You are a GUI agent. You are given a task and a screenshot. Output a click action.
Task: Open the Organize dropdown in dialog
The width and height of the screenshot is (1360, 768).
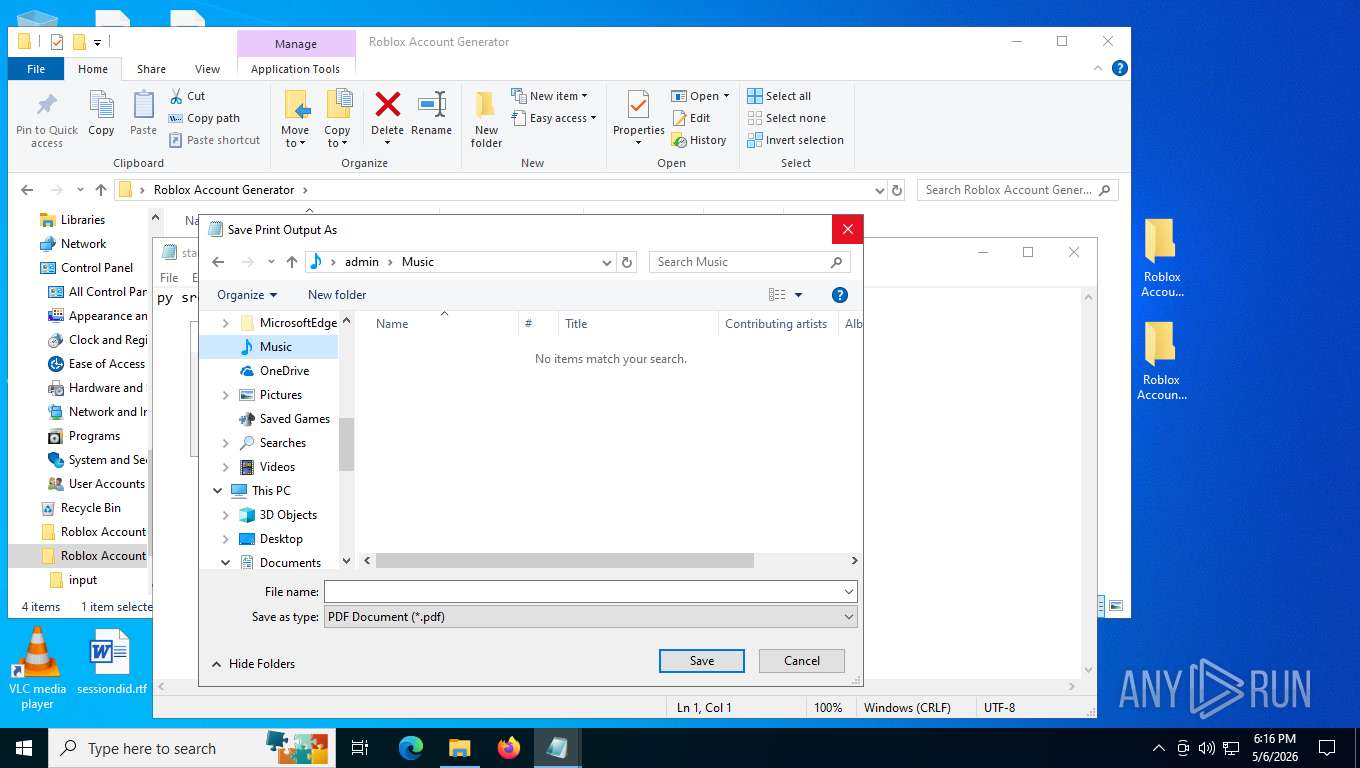click(x=247, y=295)
